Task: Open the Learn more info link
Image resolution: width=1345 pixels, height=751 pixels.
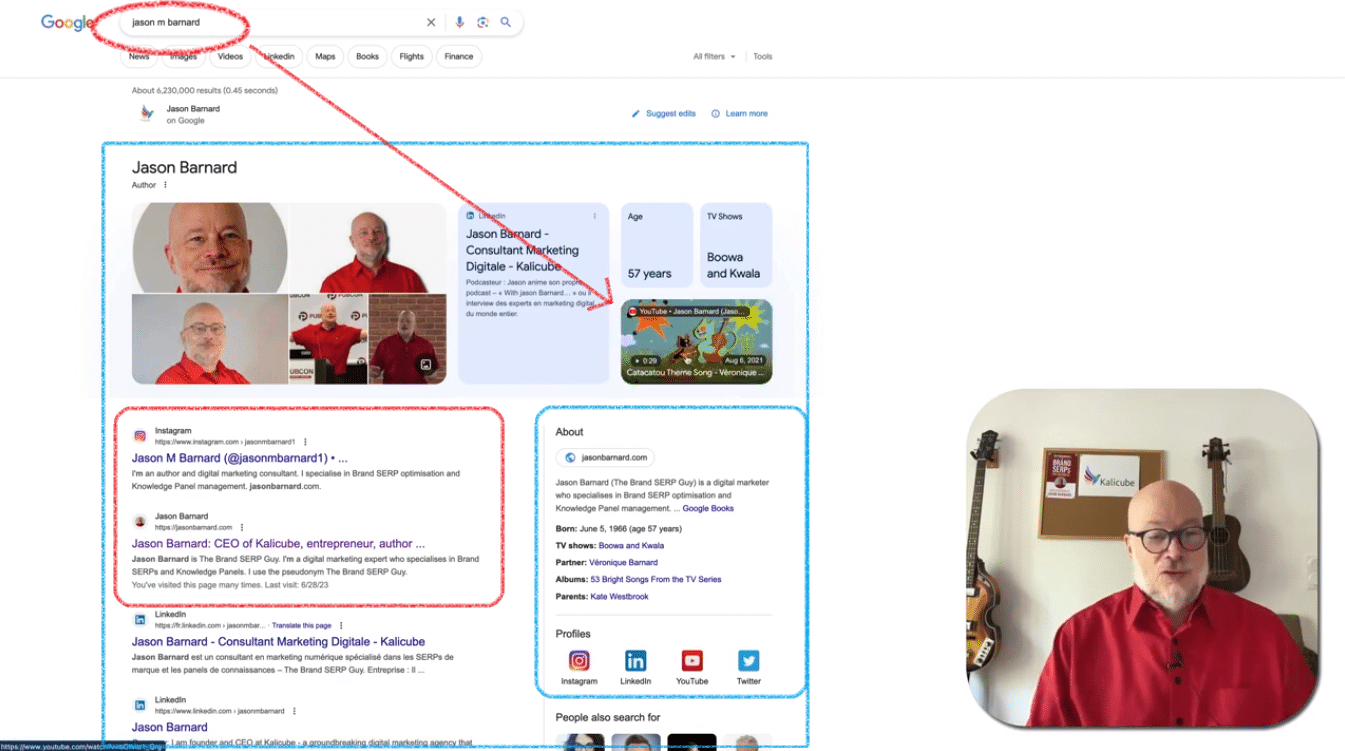Action: pyautogui.click(x=739, y=114)
